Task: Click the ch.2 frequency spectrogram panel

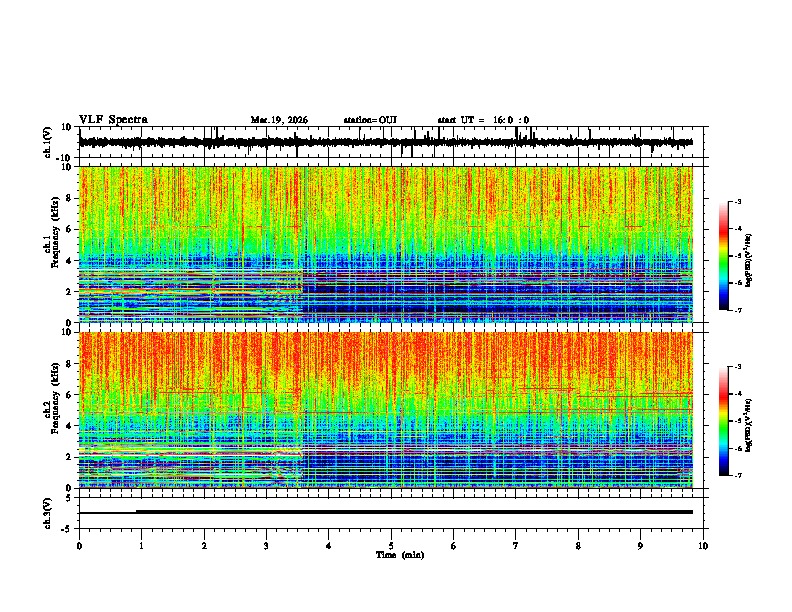Action: tap(386, 410)
